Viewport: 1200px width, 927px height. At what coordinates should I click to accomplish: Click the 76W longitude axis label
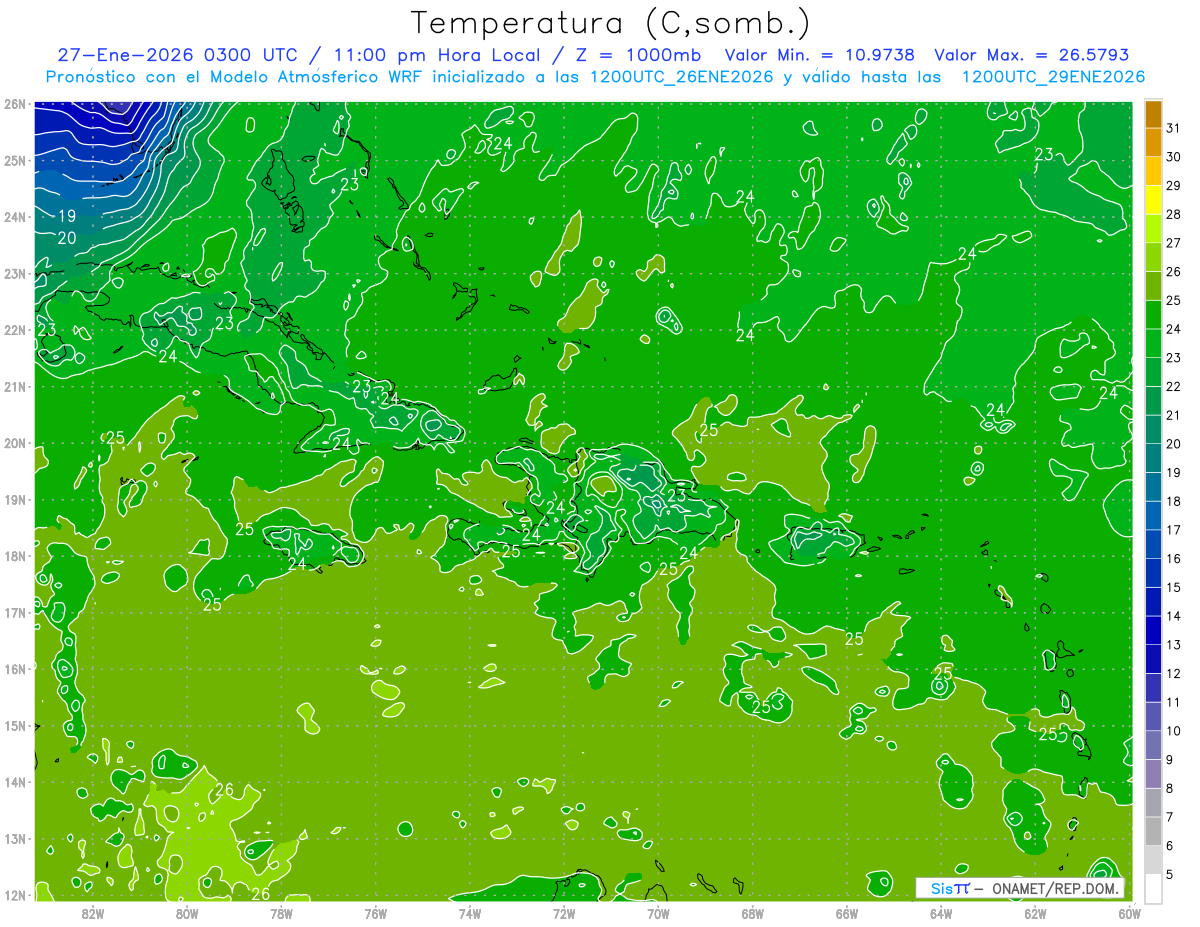(x=375, y=912)
